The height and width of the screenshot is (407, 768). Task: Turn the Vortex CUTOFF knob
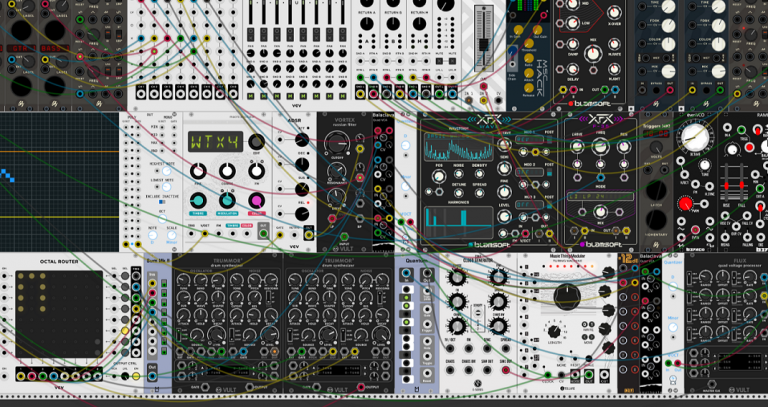click(336, 145)
